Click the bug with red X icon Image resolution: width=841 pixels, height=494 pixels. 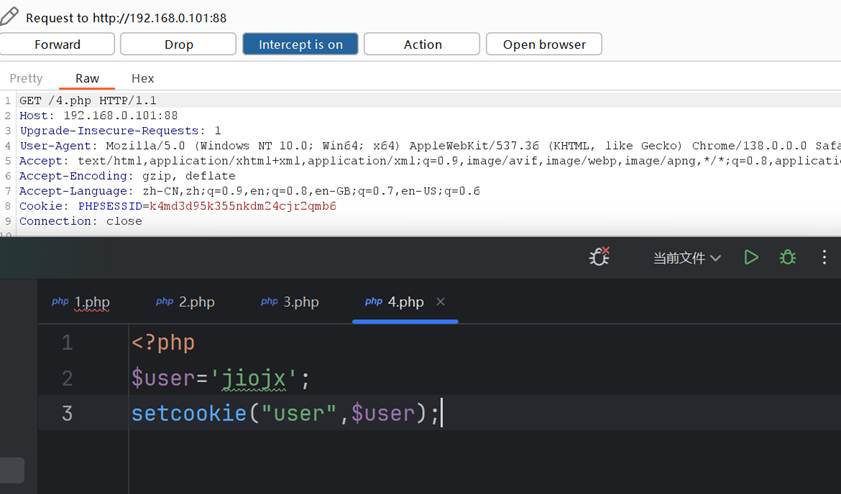(x=599, y=257)
